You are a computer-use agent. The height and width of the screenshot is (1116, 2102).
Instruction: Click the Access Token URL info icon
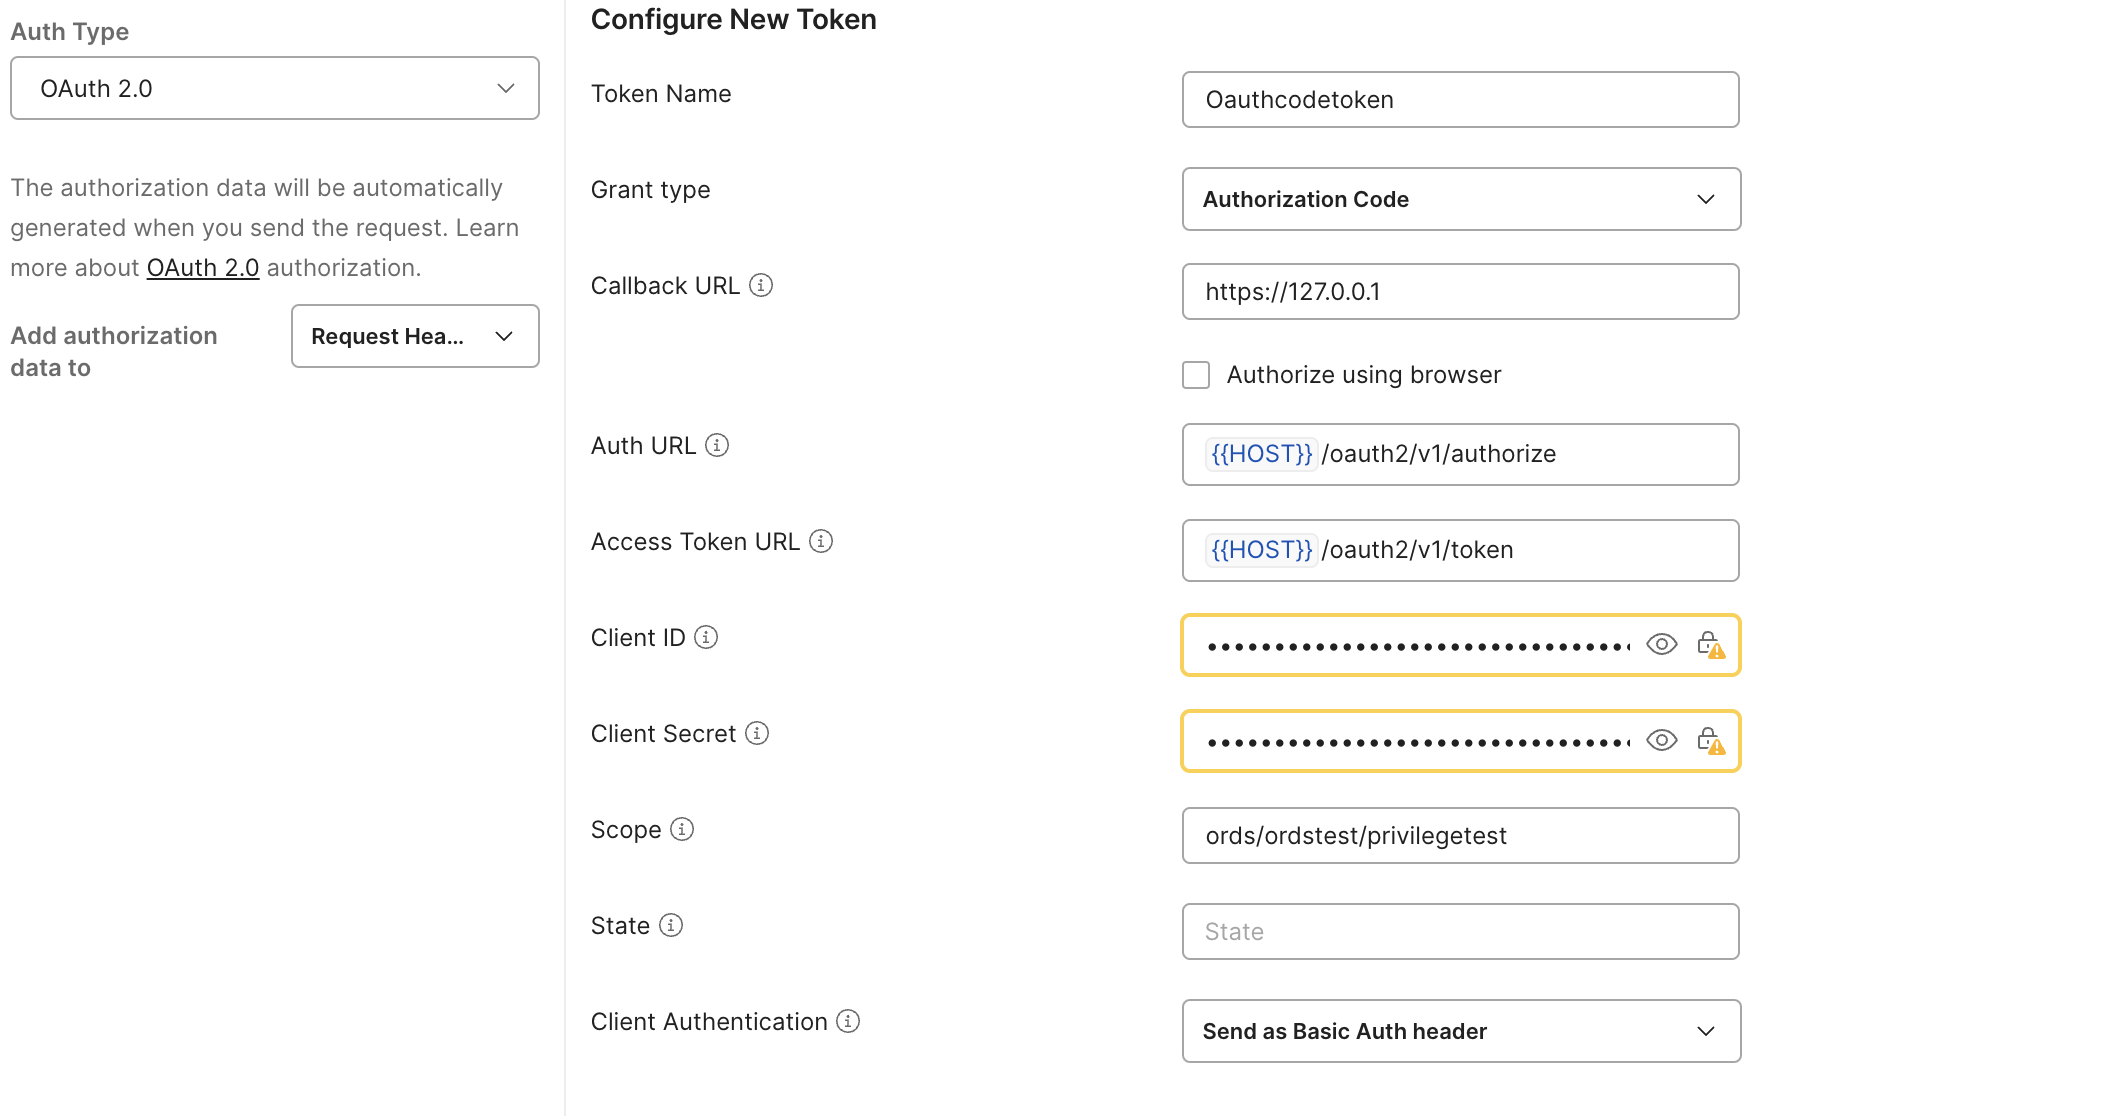pyautogui.click(x=821, y=541)
